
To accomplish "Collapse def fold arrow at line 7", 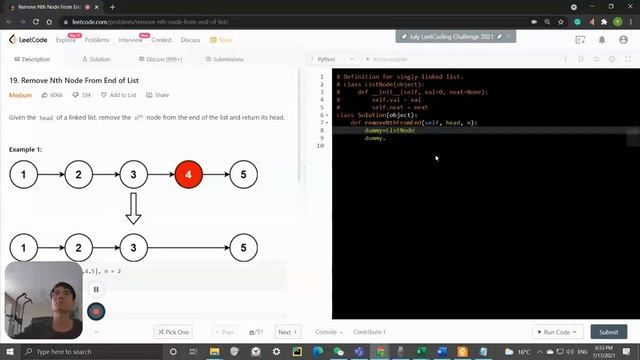I will [x=327, y=123].
